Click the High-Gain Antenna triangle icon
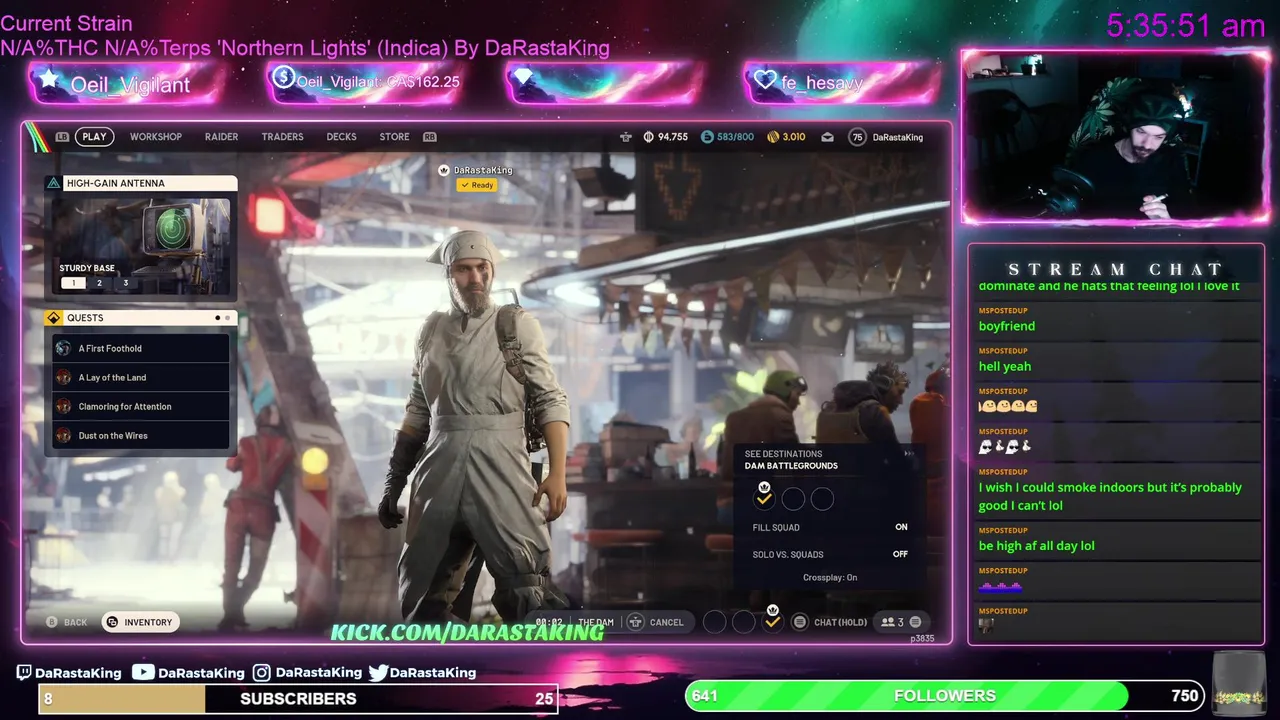 (53, 183)
